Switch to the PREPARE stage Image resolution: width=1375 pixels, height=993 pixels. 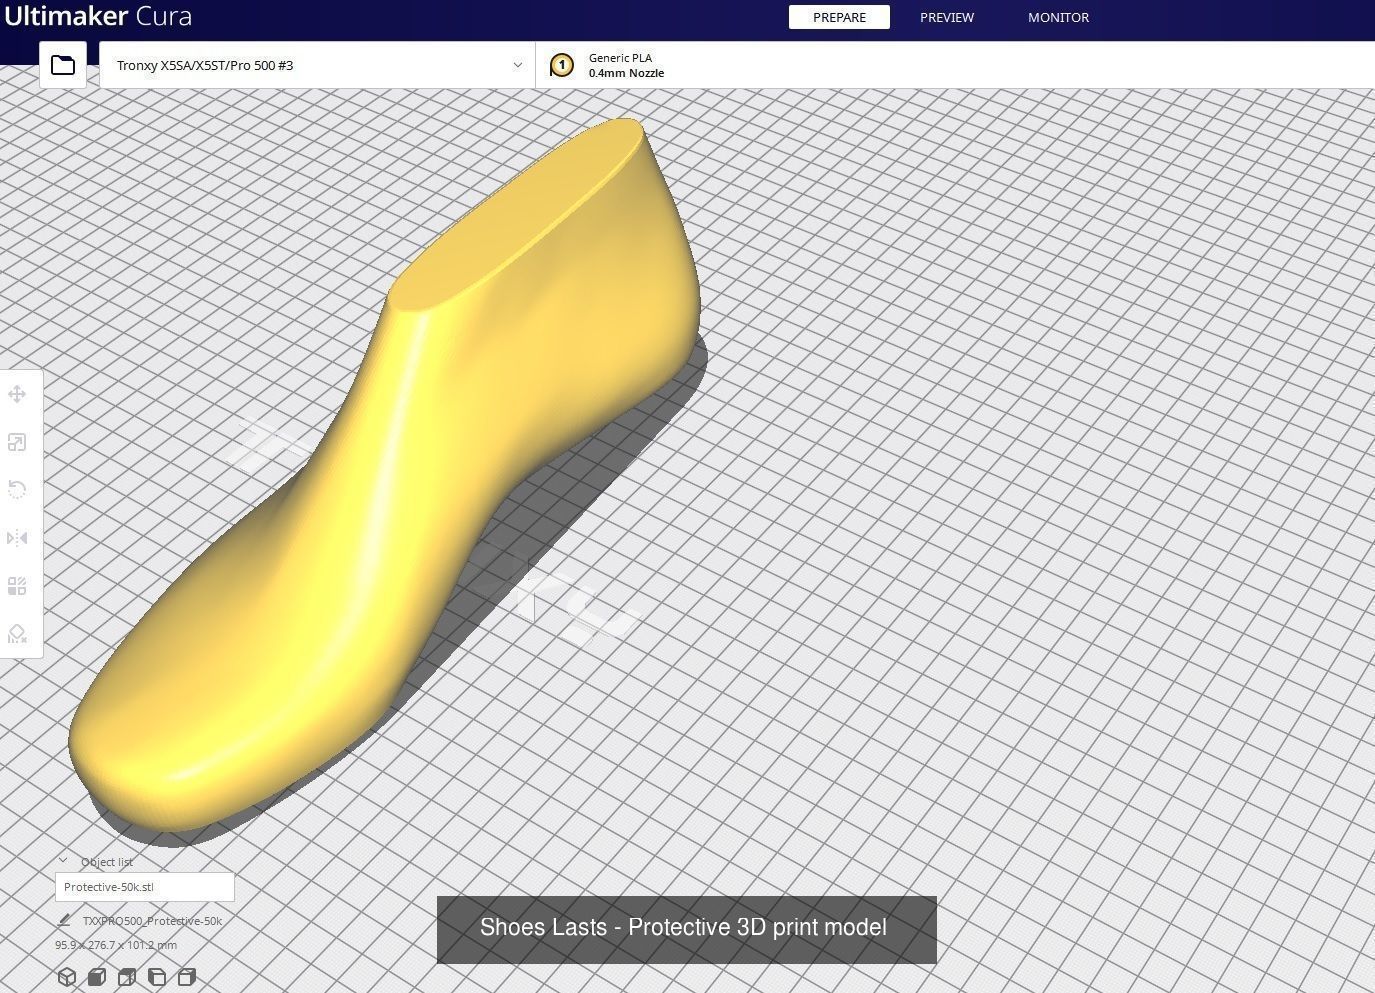tap(839, 17)
